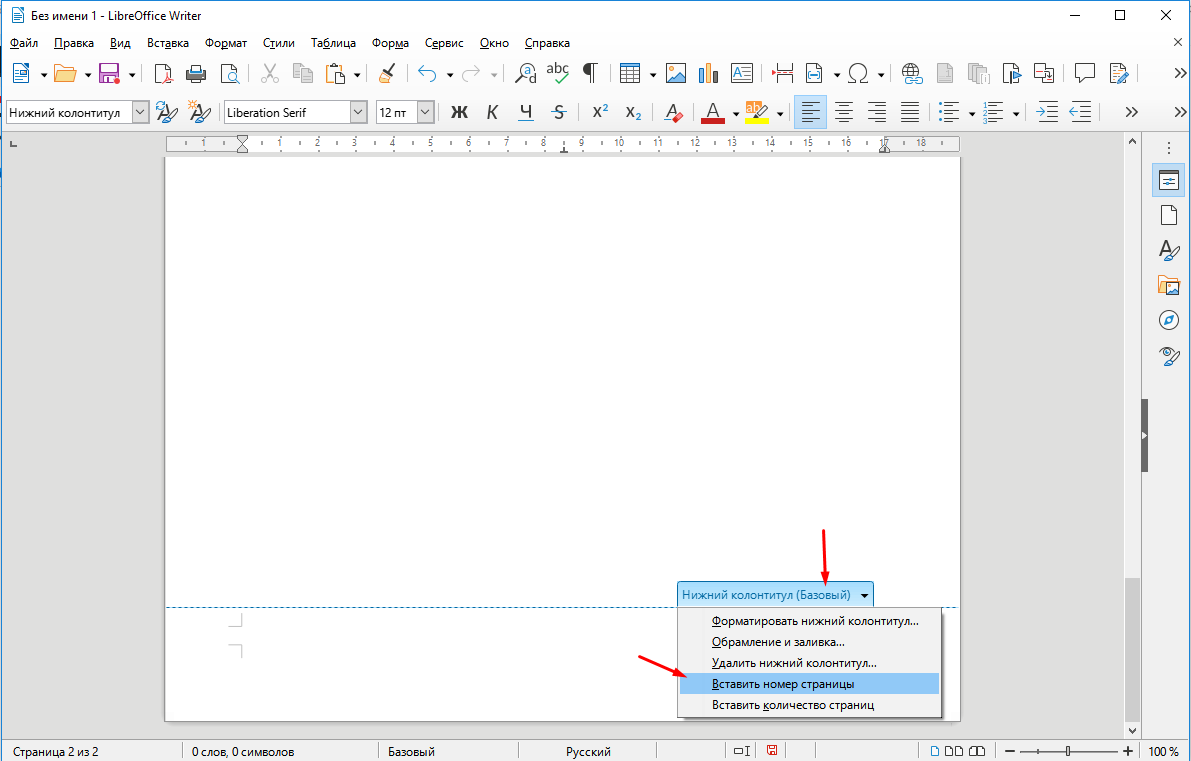1191x761 pixels.
Task: Choose 'Форматировать нижний колонтитул...'
Action: pyautogui.click(x=809, y=621)
